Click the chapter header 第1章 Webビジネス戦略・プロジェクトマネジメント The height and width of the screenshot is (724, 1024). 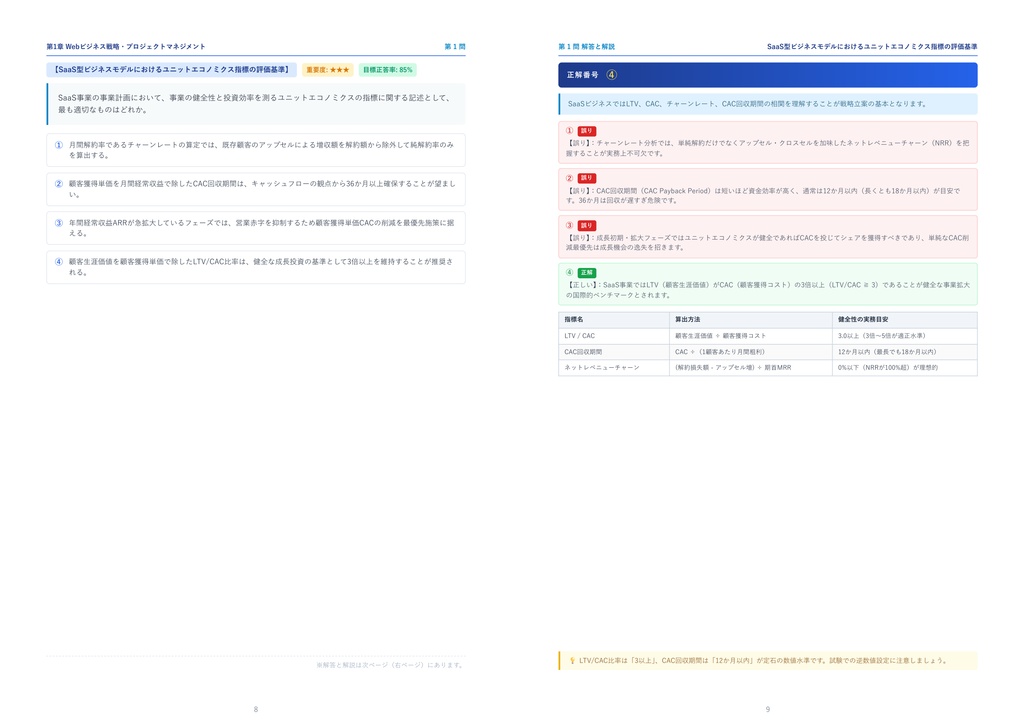click(126, 47)
